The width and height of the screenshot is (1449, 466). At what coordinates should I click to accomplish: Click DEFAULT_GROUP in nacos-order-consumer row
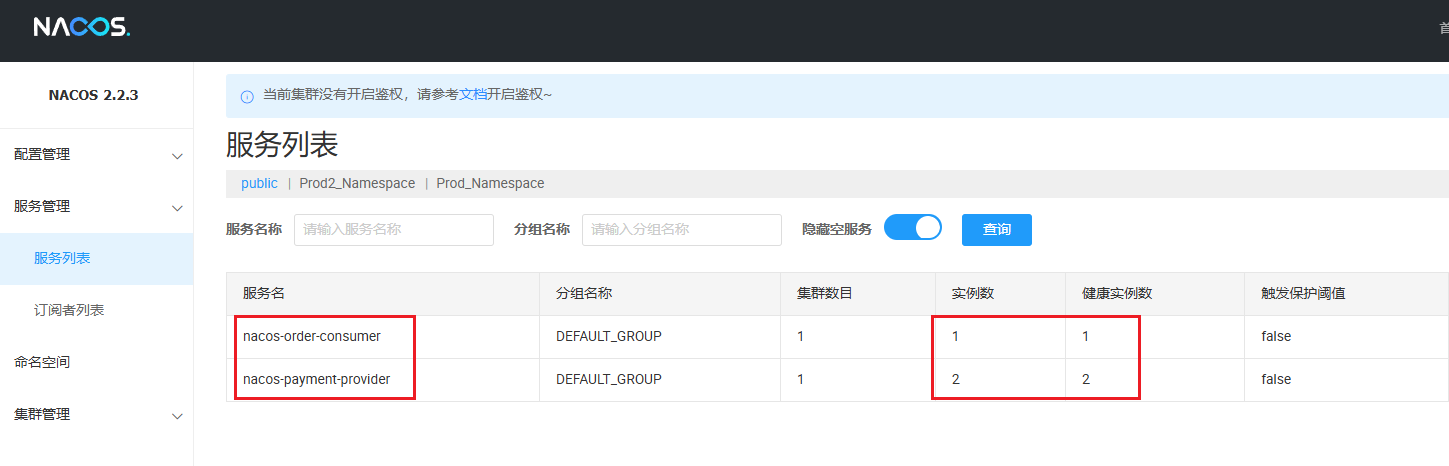tap(609, 337)
